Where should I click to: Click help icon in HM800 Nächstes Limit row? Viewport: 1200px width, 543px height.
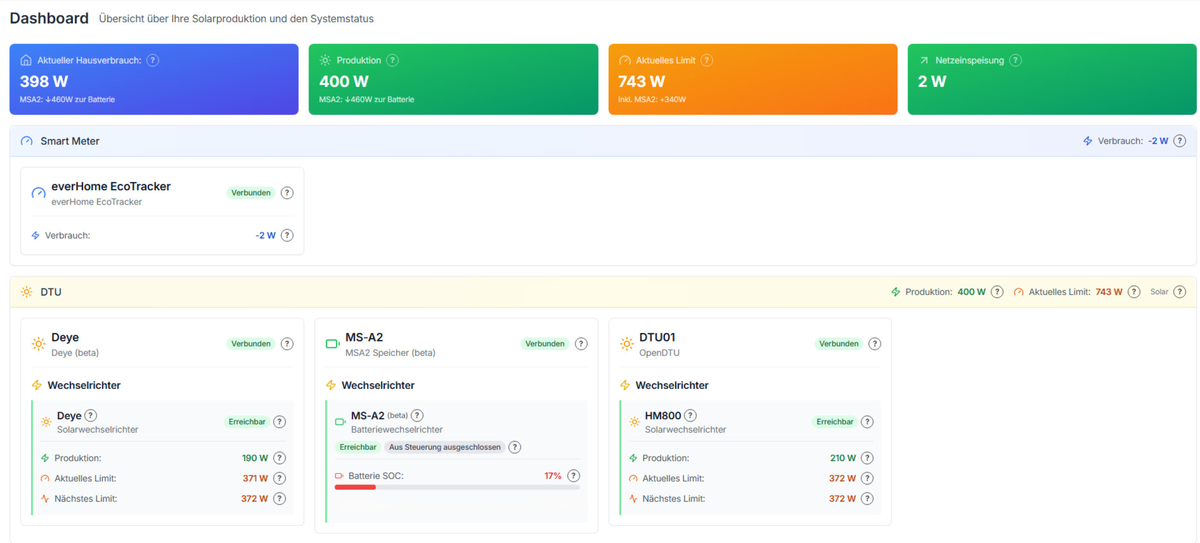pos(867,498)
